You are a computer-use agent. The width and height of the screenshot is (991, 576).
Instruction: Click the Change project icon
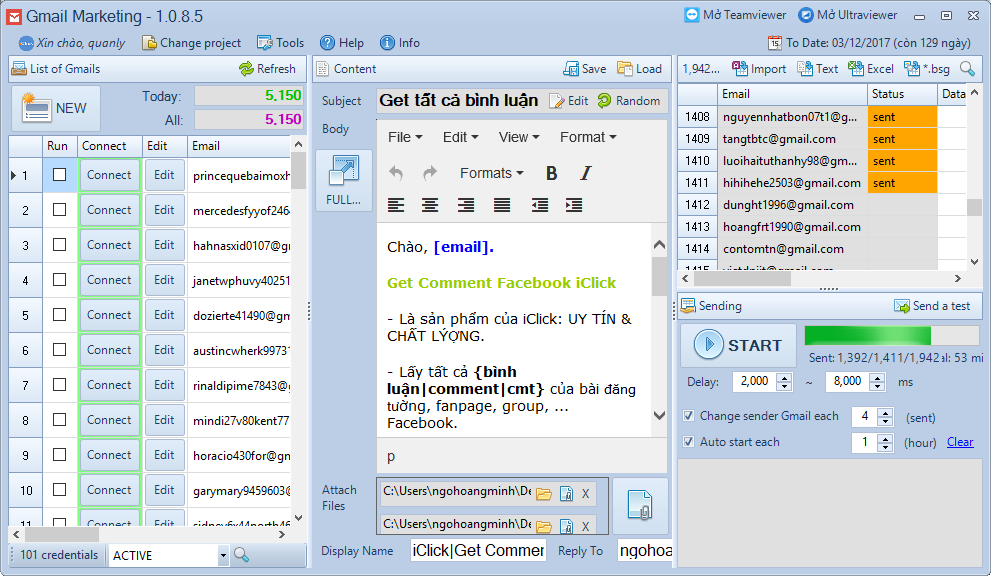[x=149, y=43]
